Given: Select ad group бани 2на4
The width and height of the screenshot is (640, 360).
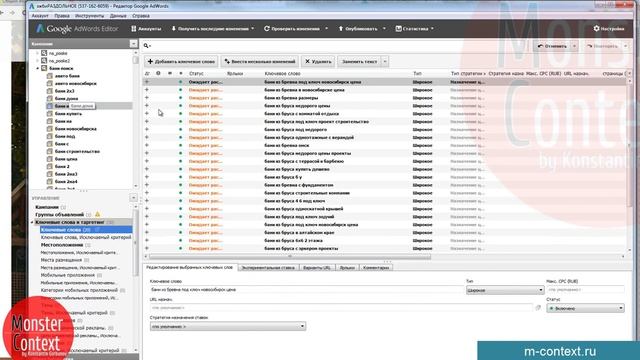Looking at the screenshot, I should 66,182.
